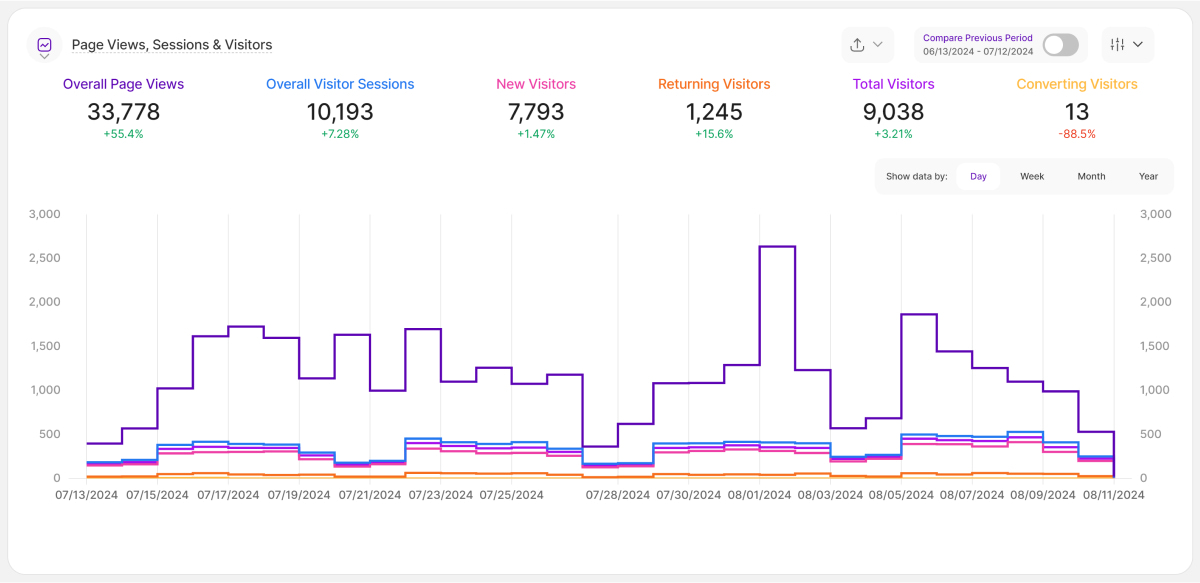This screenshot has height=583, width=1200.
Task: Click the filter sliders icon
Action: pos(1118,45)
